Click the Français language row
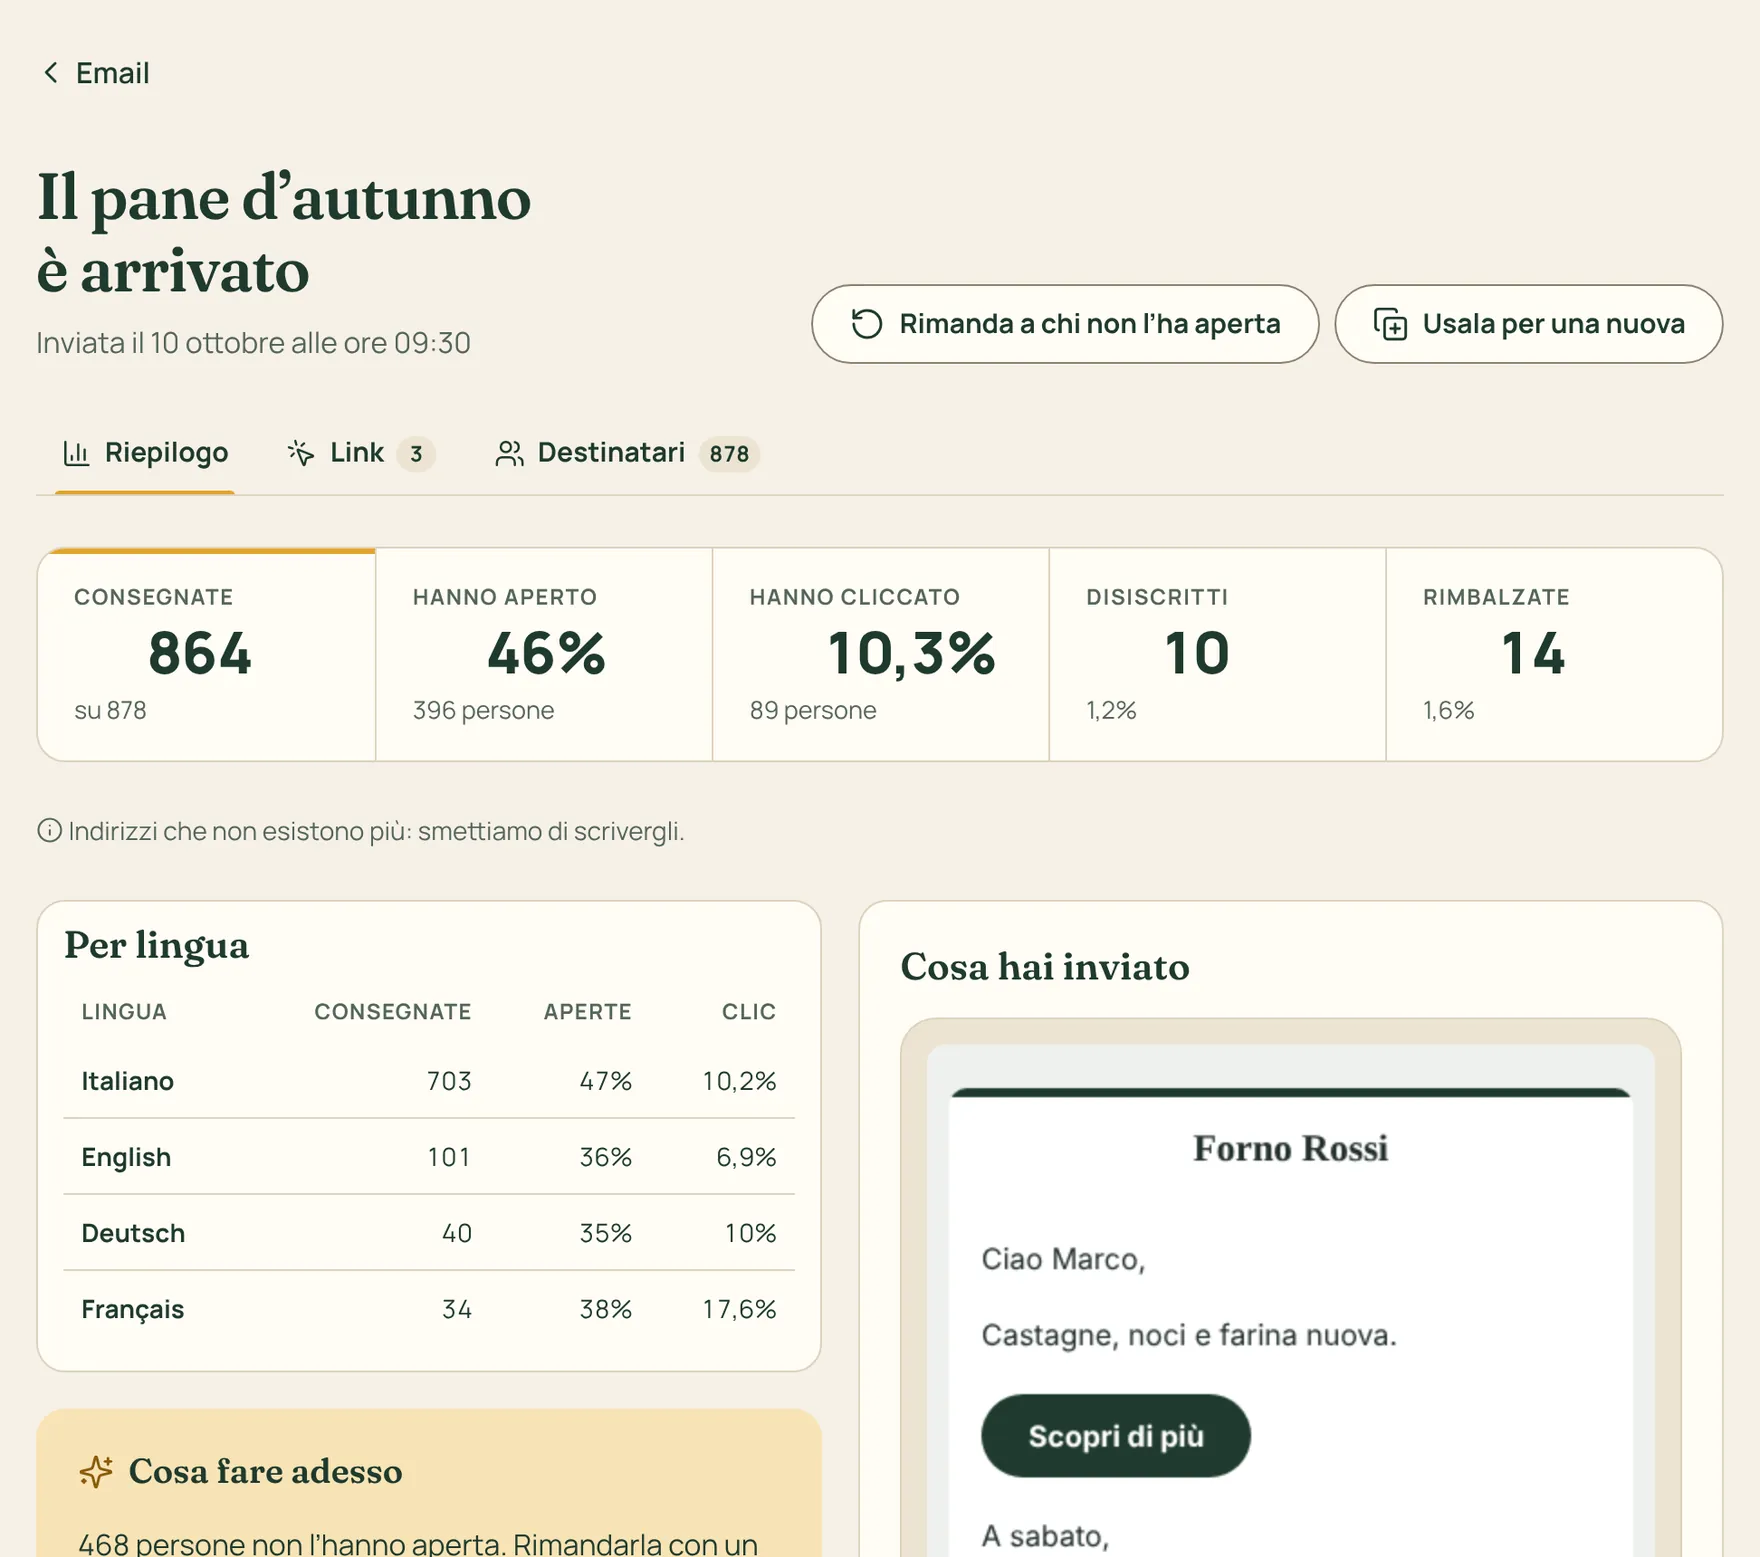Screen dimensions: 1760x1557 click(429, 1309)
